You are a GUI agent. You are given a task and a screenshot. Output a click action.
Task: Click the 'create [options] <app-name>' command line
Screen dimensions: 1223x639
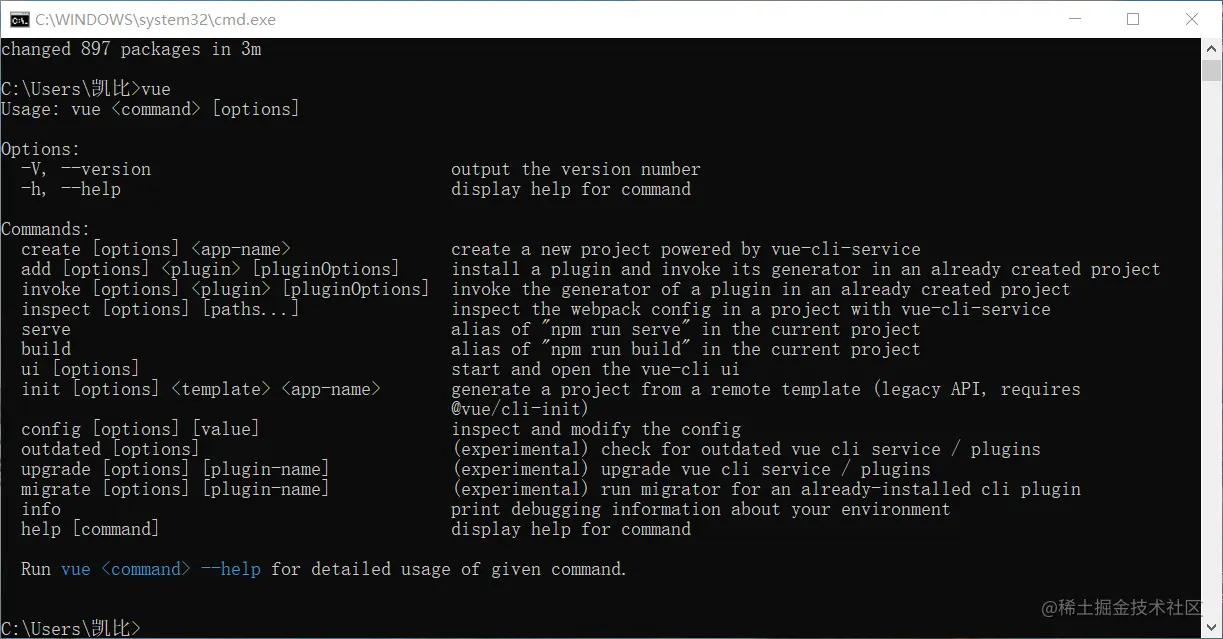point(156,249)
